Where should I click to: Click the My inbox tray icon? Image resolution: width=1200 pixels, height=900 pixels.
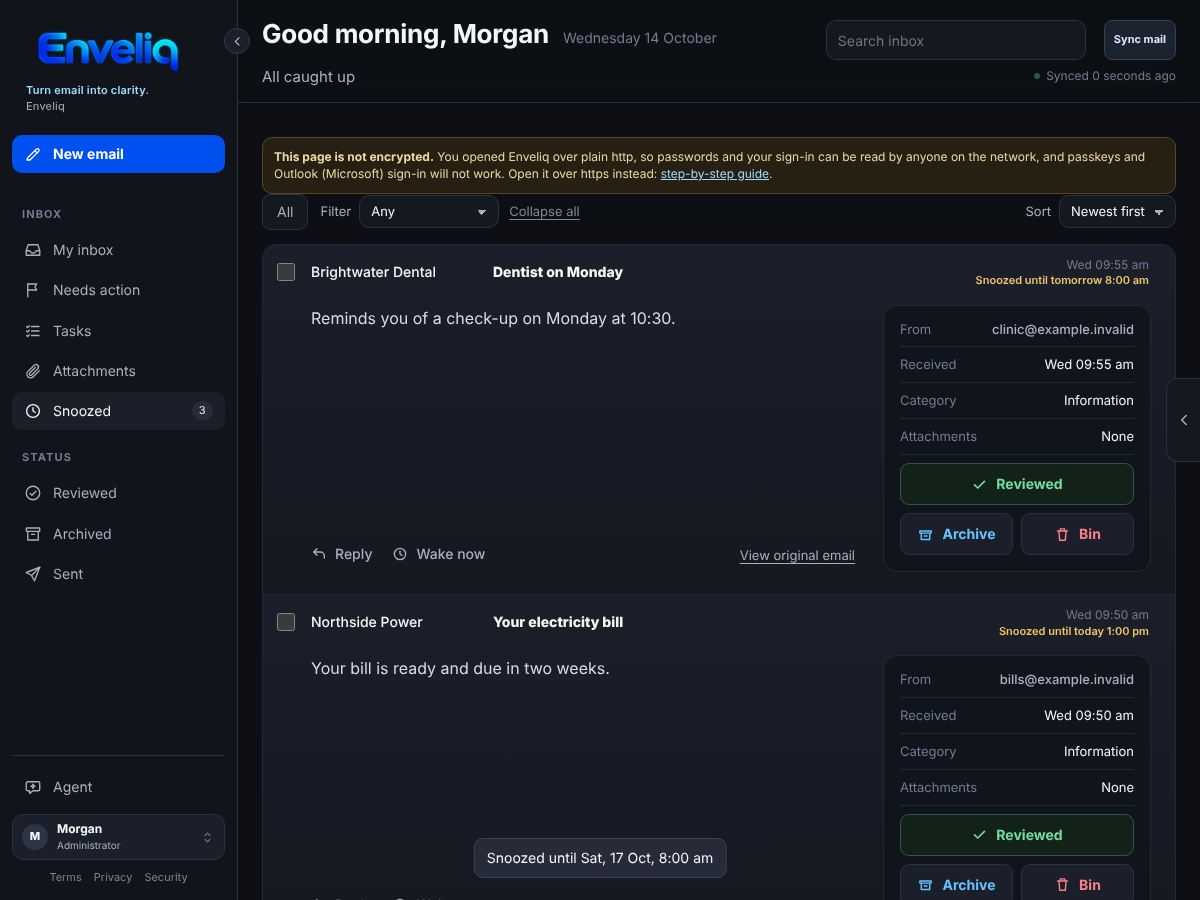33,250
